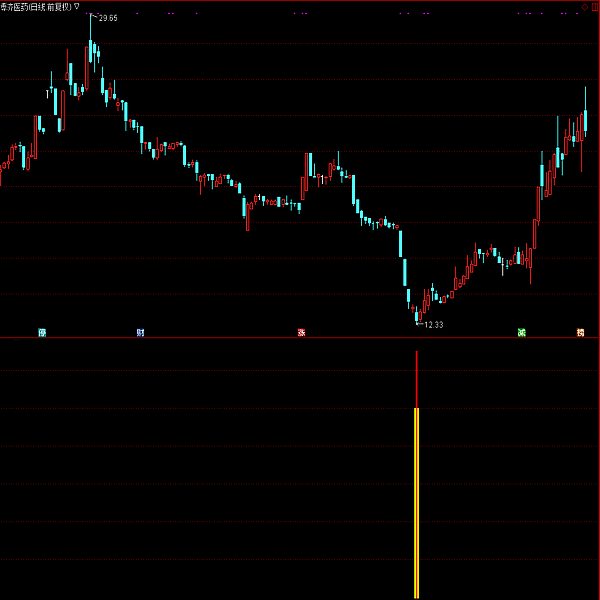Select the tall yellow signal bar in indicator panel

tap(416, 500)
